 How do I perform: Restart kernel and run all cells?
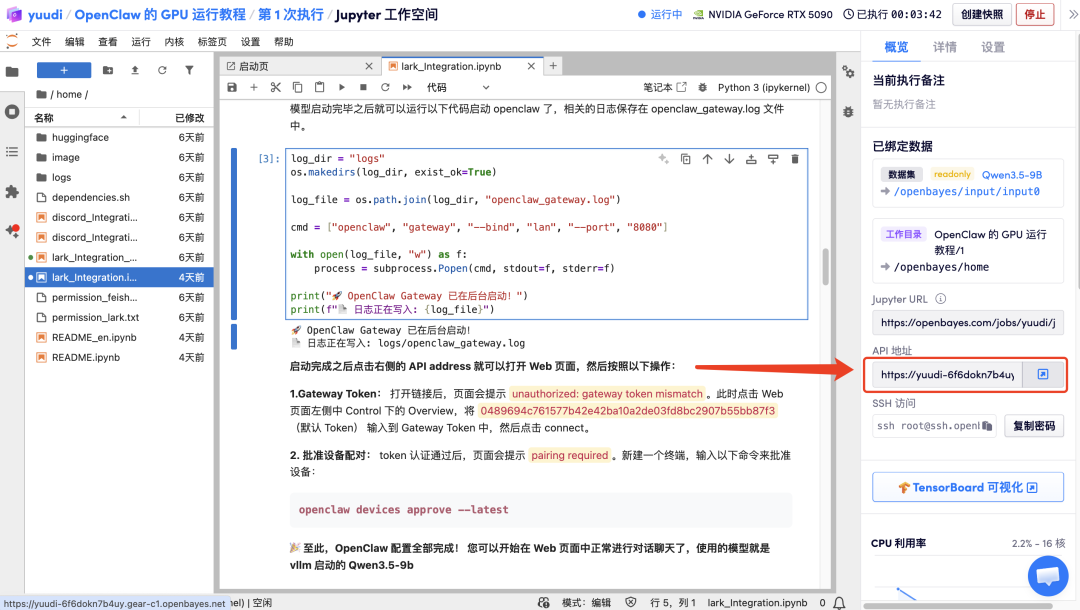coord(407,87)
